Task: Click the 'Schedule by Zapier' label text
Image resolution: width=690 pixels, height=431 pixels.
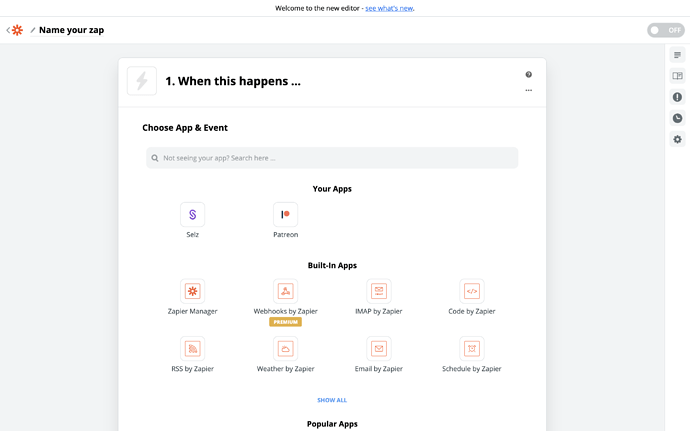Action: (472, 369)
